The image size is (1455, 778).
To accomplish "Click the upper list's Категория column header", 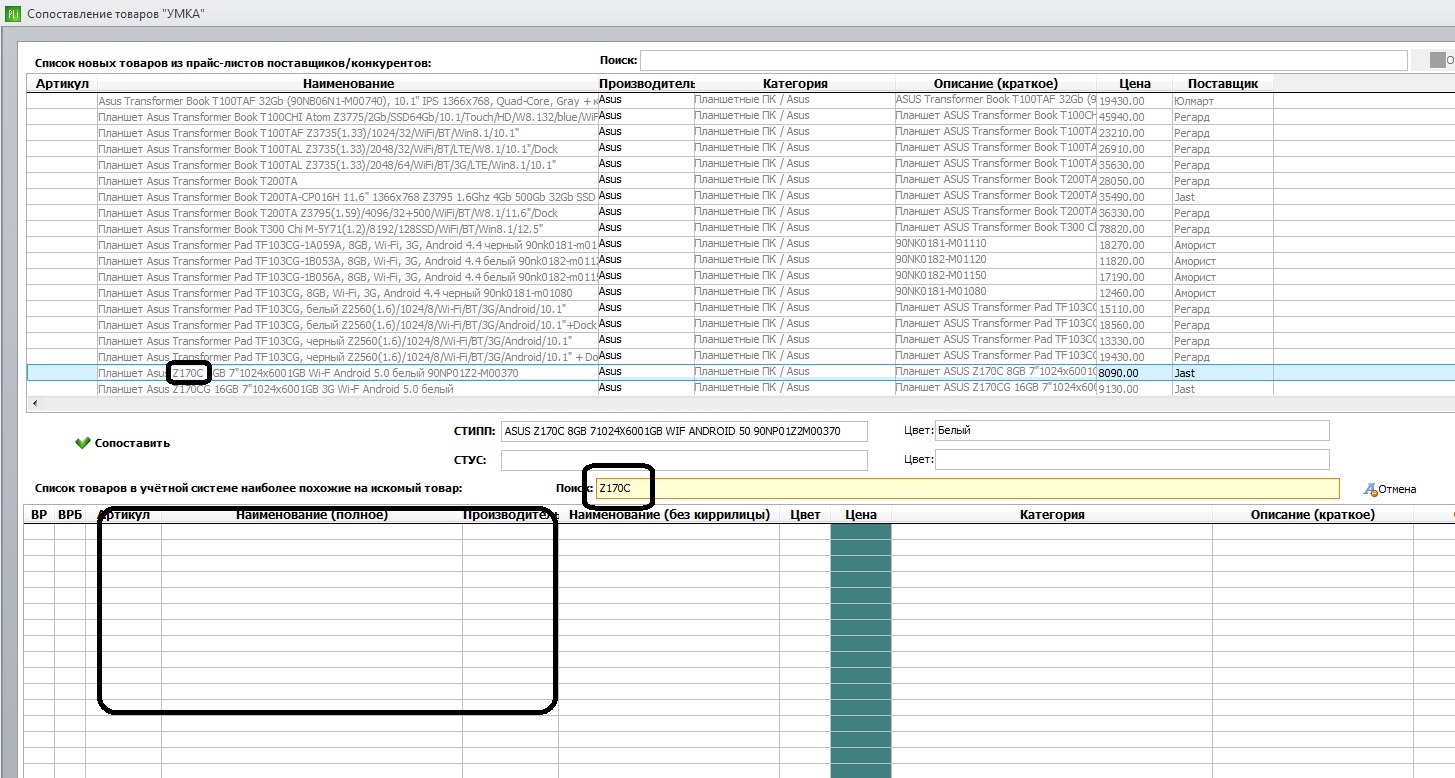I will pyautogui.click(x=795, y=84).
